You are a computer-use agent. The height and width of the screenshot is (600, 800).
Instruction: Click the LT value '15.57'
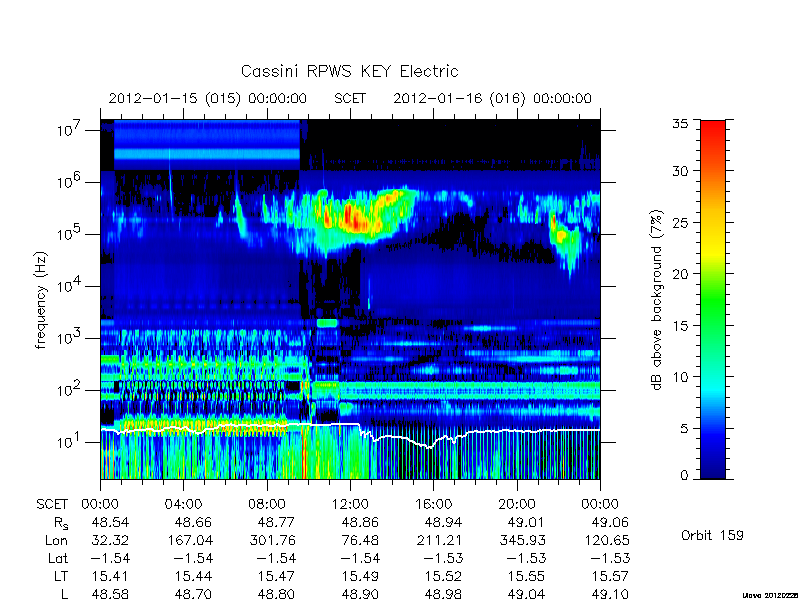[x=610, y=576]
